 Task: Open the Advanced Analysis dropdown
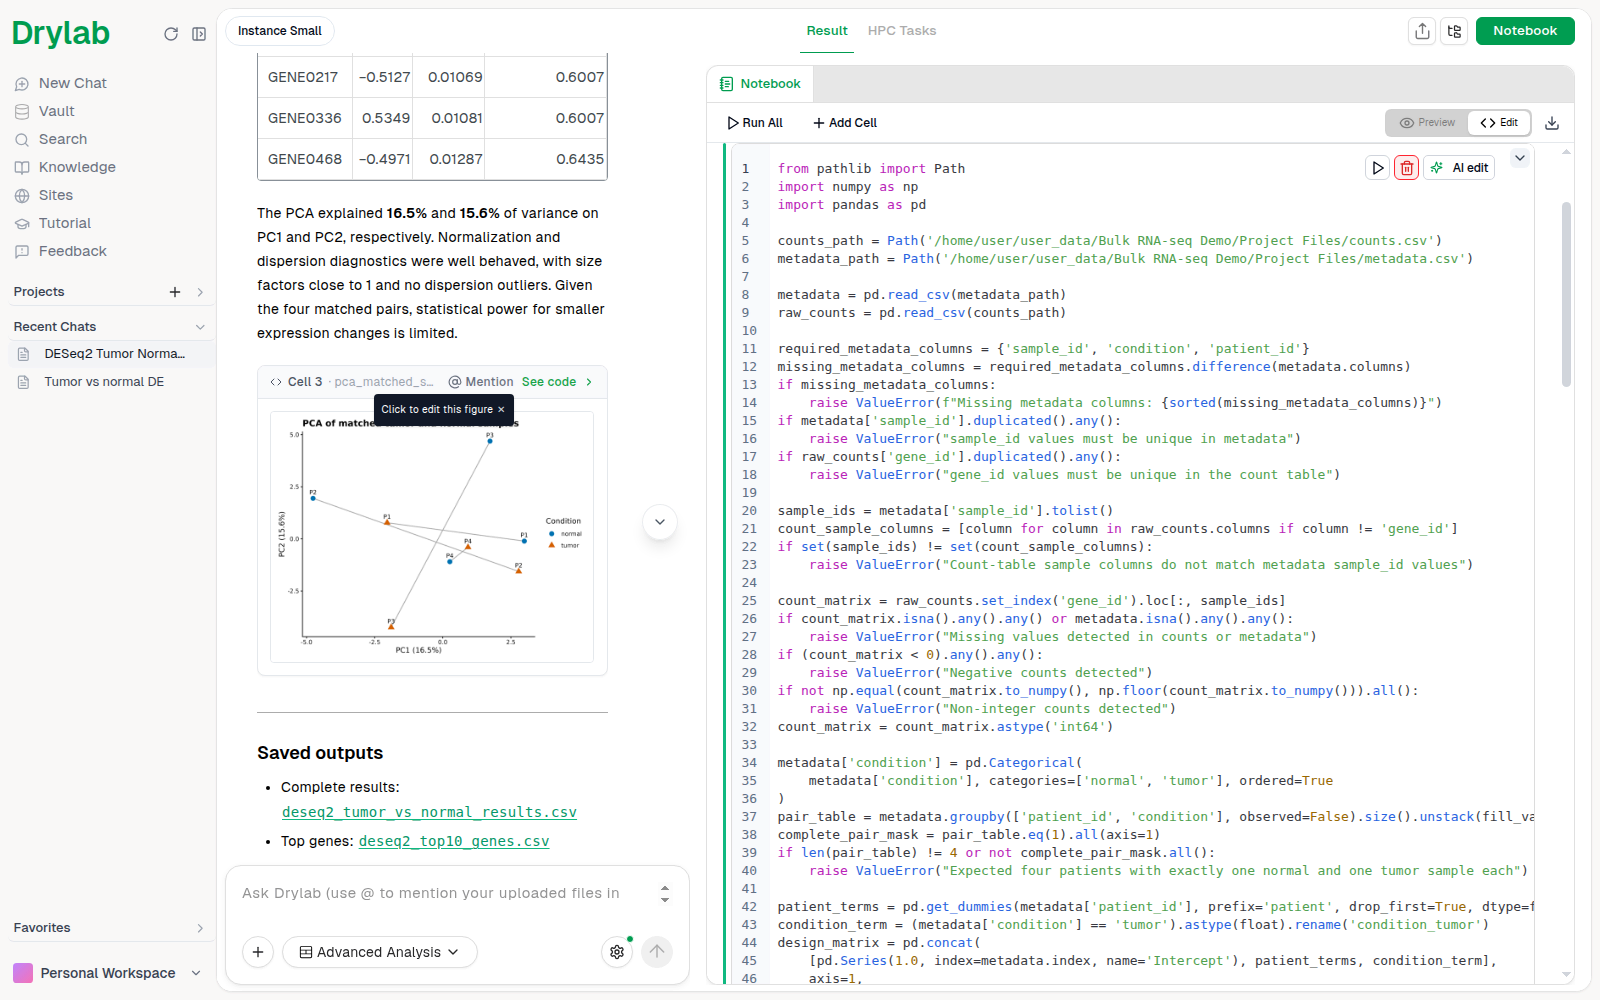point(379,952)
